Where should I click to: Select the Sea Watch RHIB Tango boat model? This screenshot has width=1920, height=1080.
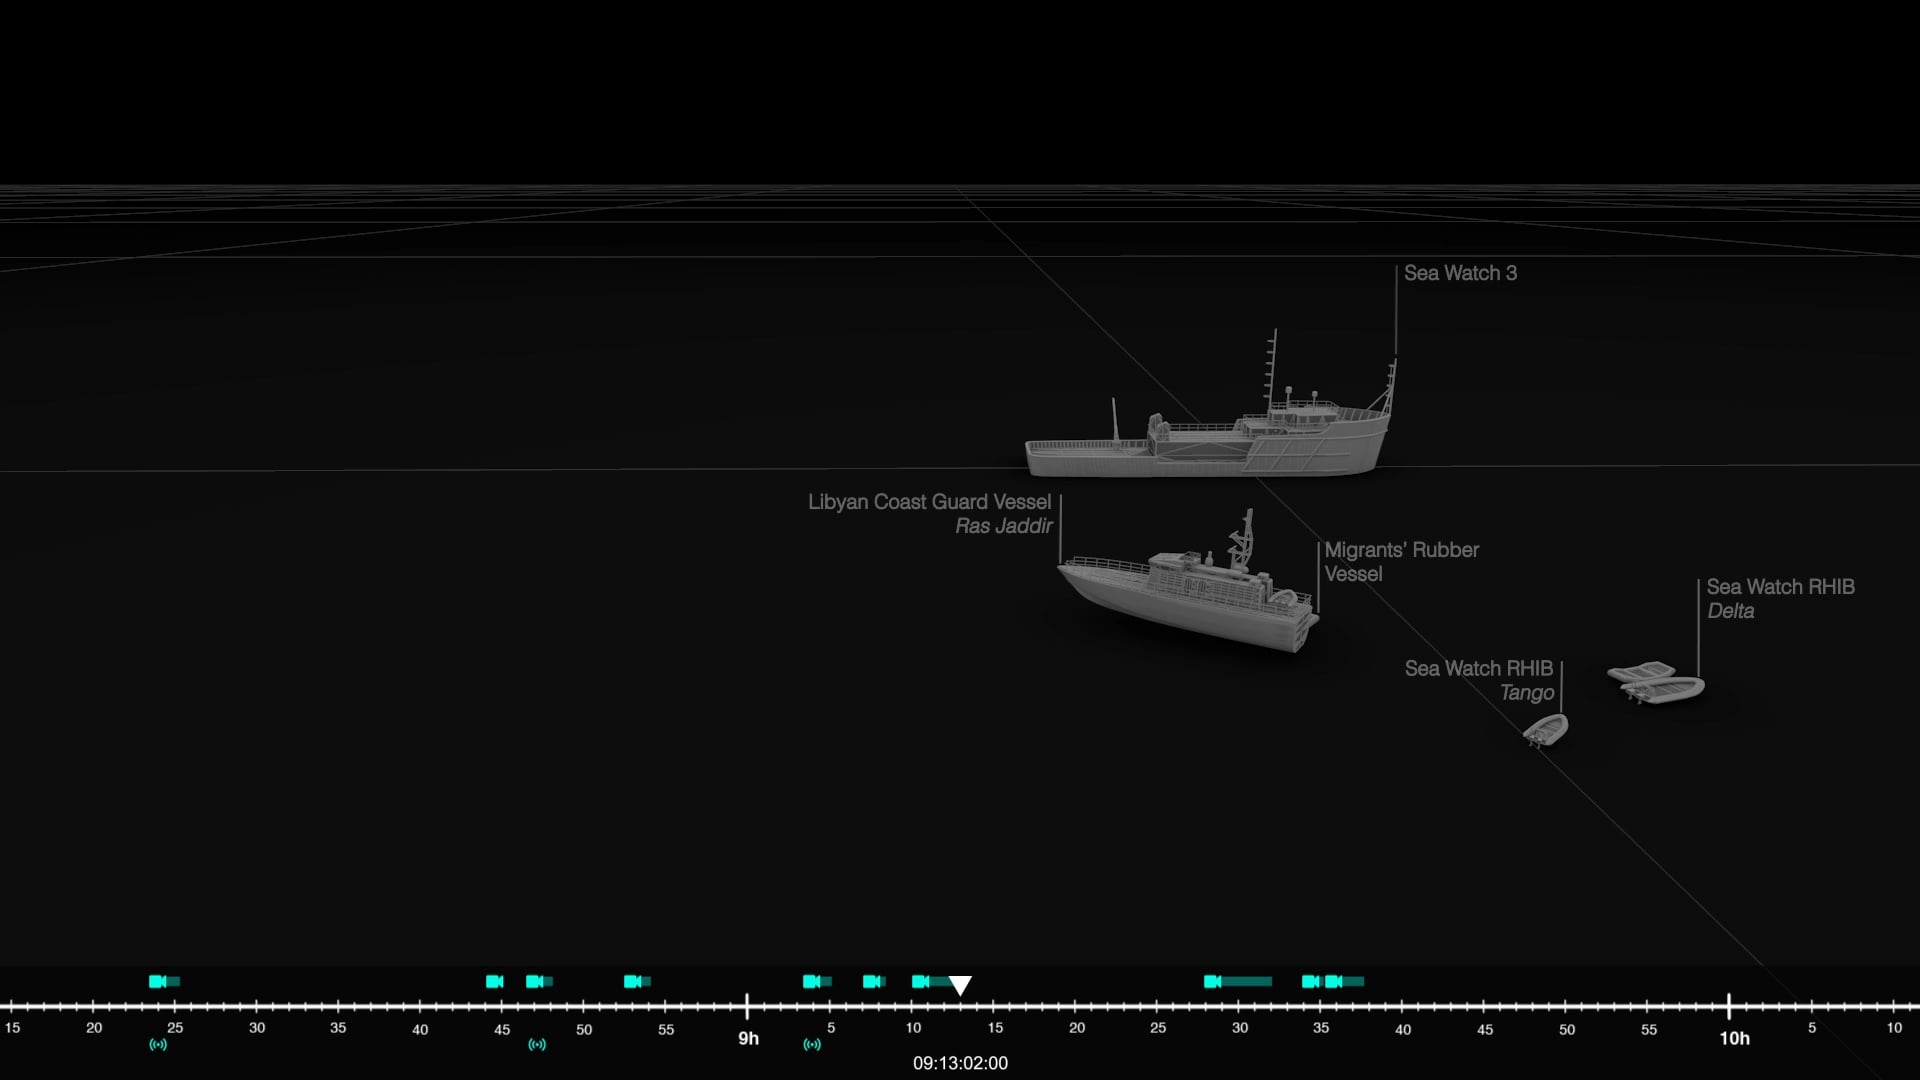(x=1546, y=729)
